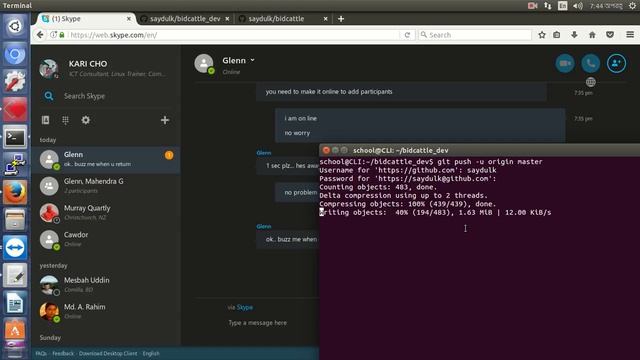Open Ubuntu Dash from launcher

(15, 27)
